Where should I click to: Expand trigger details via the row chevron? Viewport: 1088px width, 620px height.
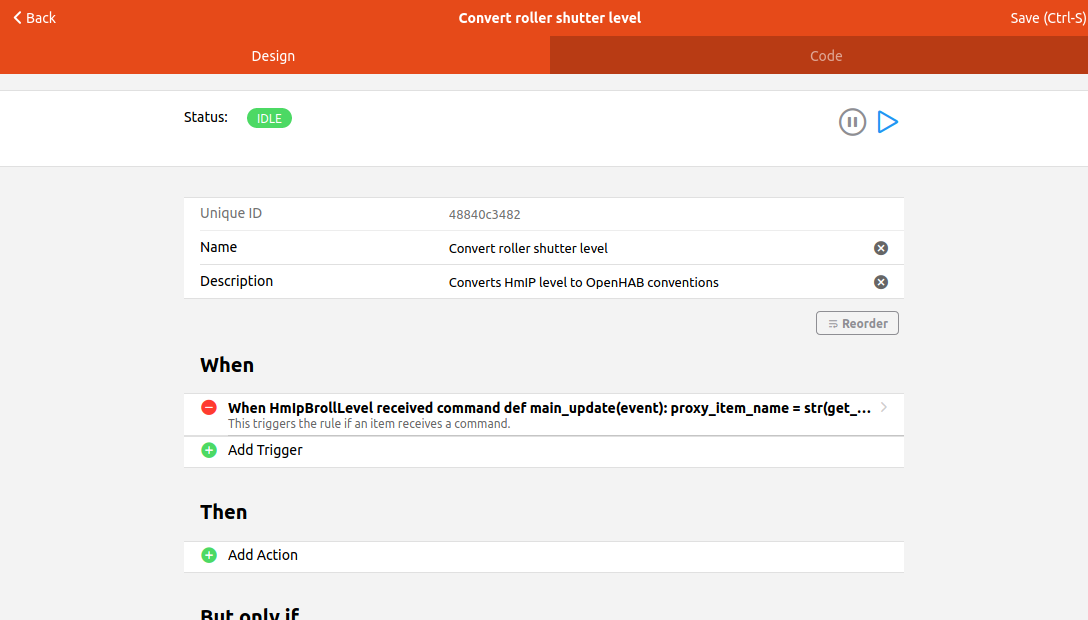884,408
